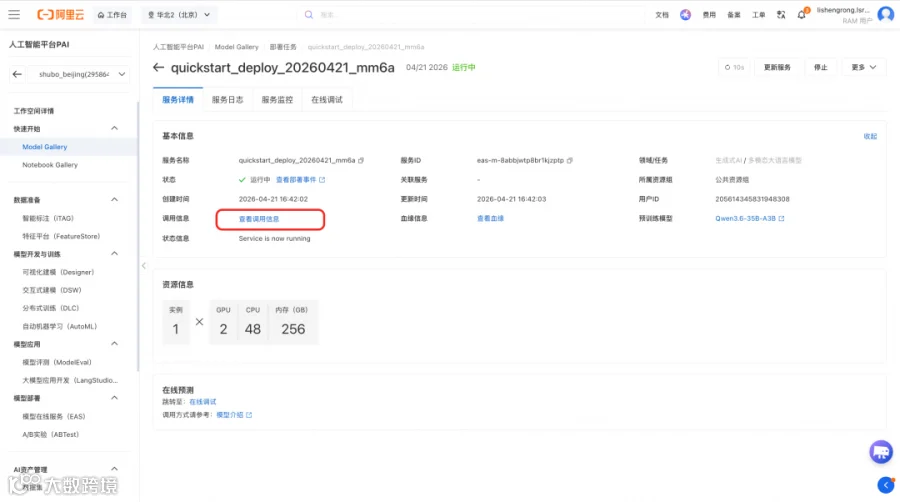Open the shubo_beijing workspace selector
Screen dimensions: 900x502
click(79, 74)
